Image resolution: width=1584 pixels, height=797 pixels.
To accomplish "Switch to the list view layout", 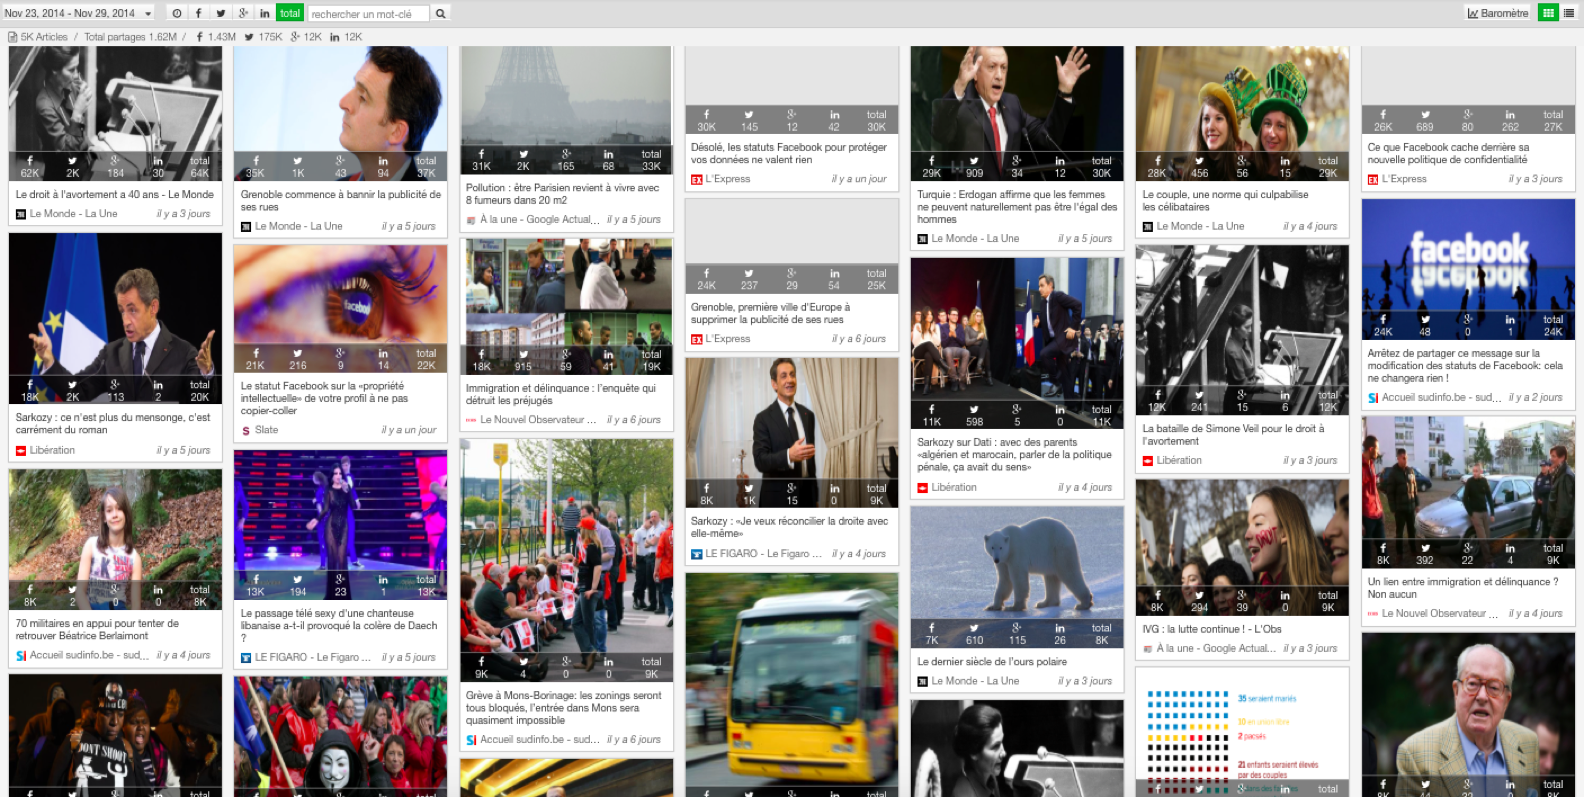I will (1569, 13).
